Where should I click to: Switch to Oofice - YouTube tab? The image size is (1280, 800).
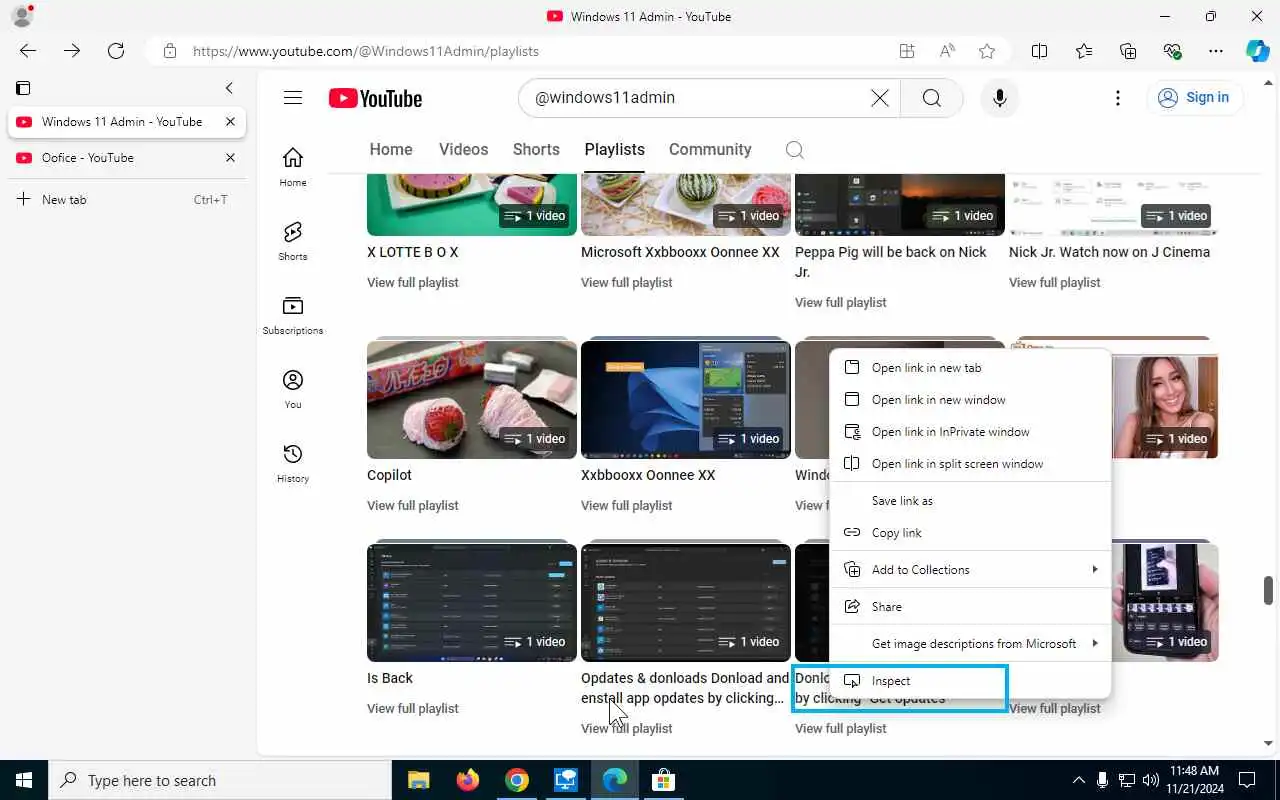pos(126,158)
